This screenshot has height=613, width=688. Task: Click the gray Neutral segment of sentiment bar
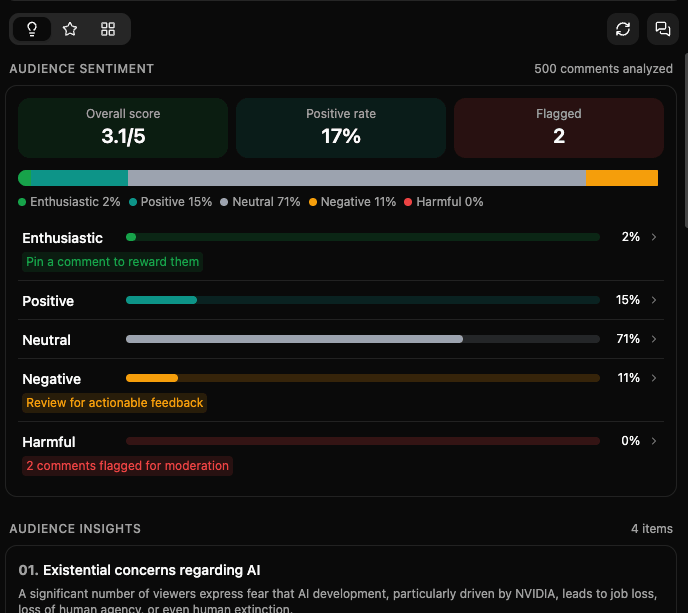(x=356, y=178)
